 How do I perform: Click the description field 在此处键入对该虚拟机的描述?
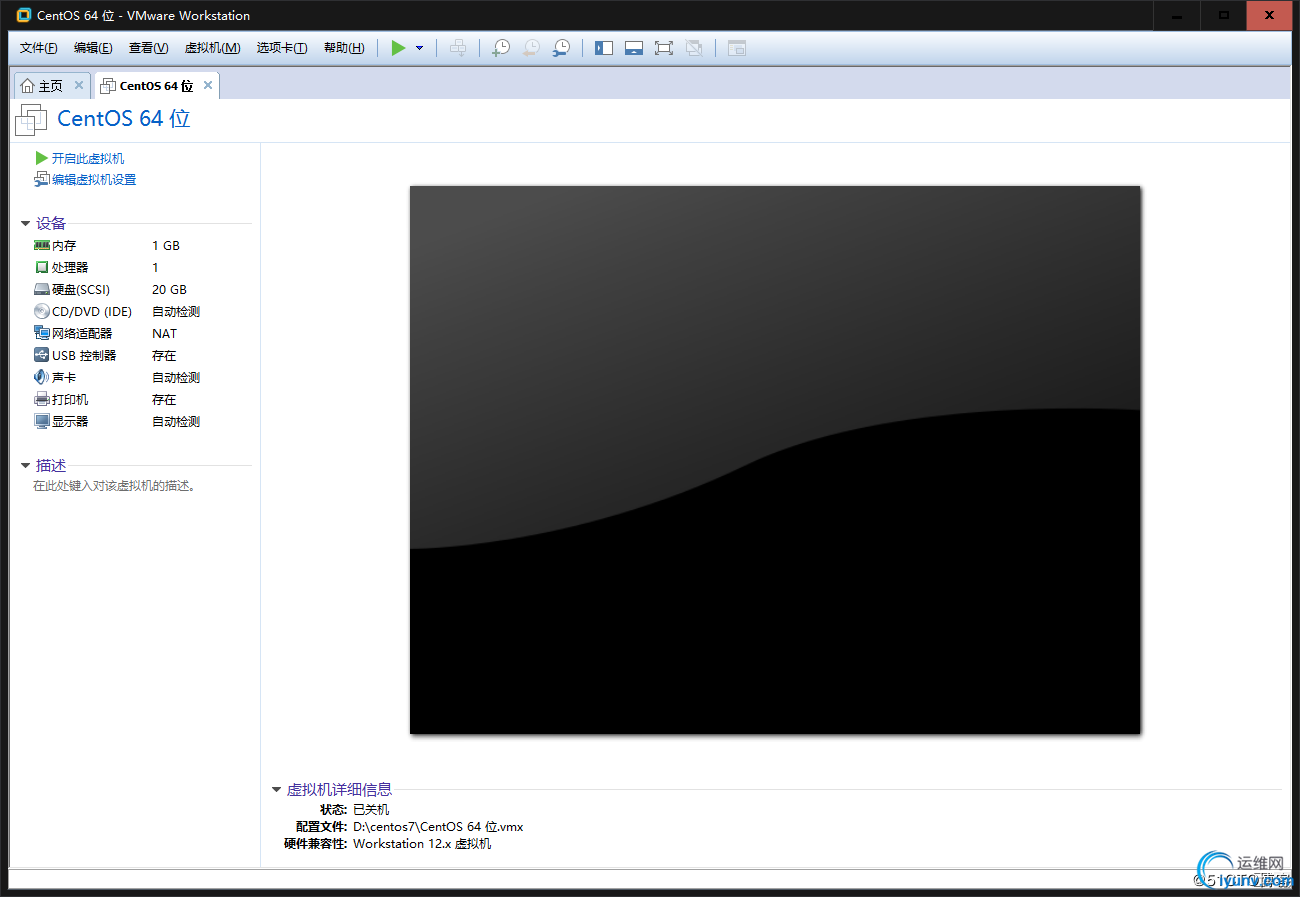point(115,486)
